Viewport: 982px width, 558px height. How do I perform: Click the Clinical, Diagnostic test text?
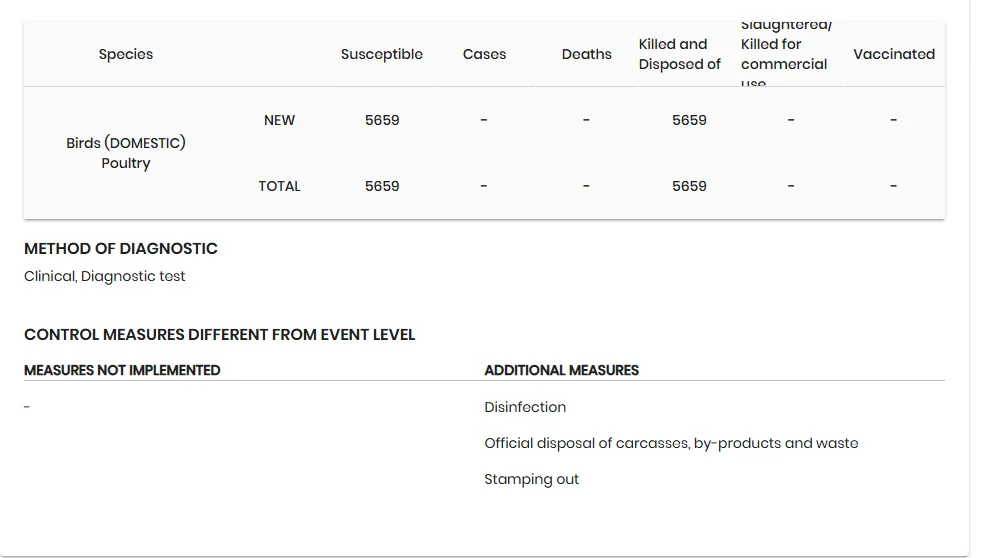pos(105,276)
